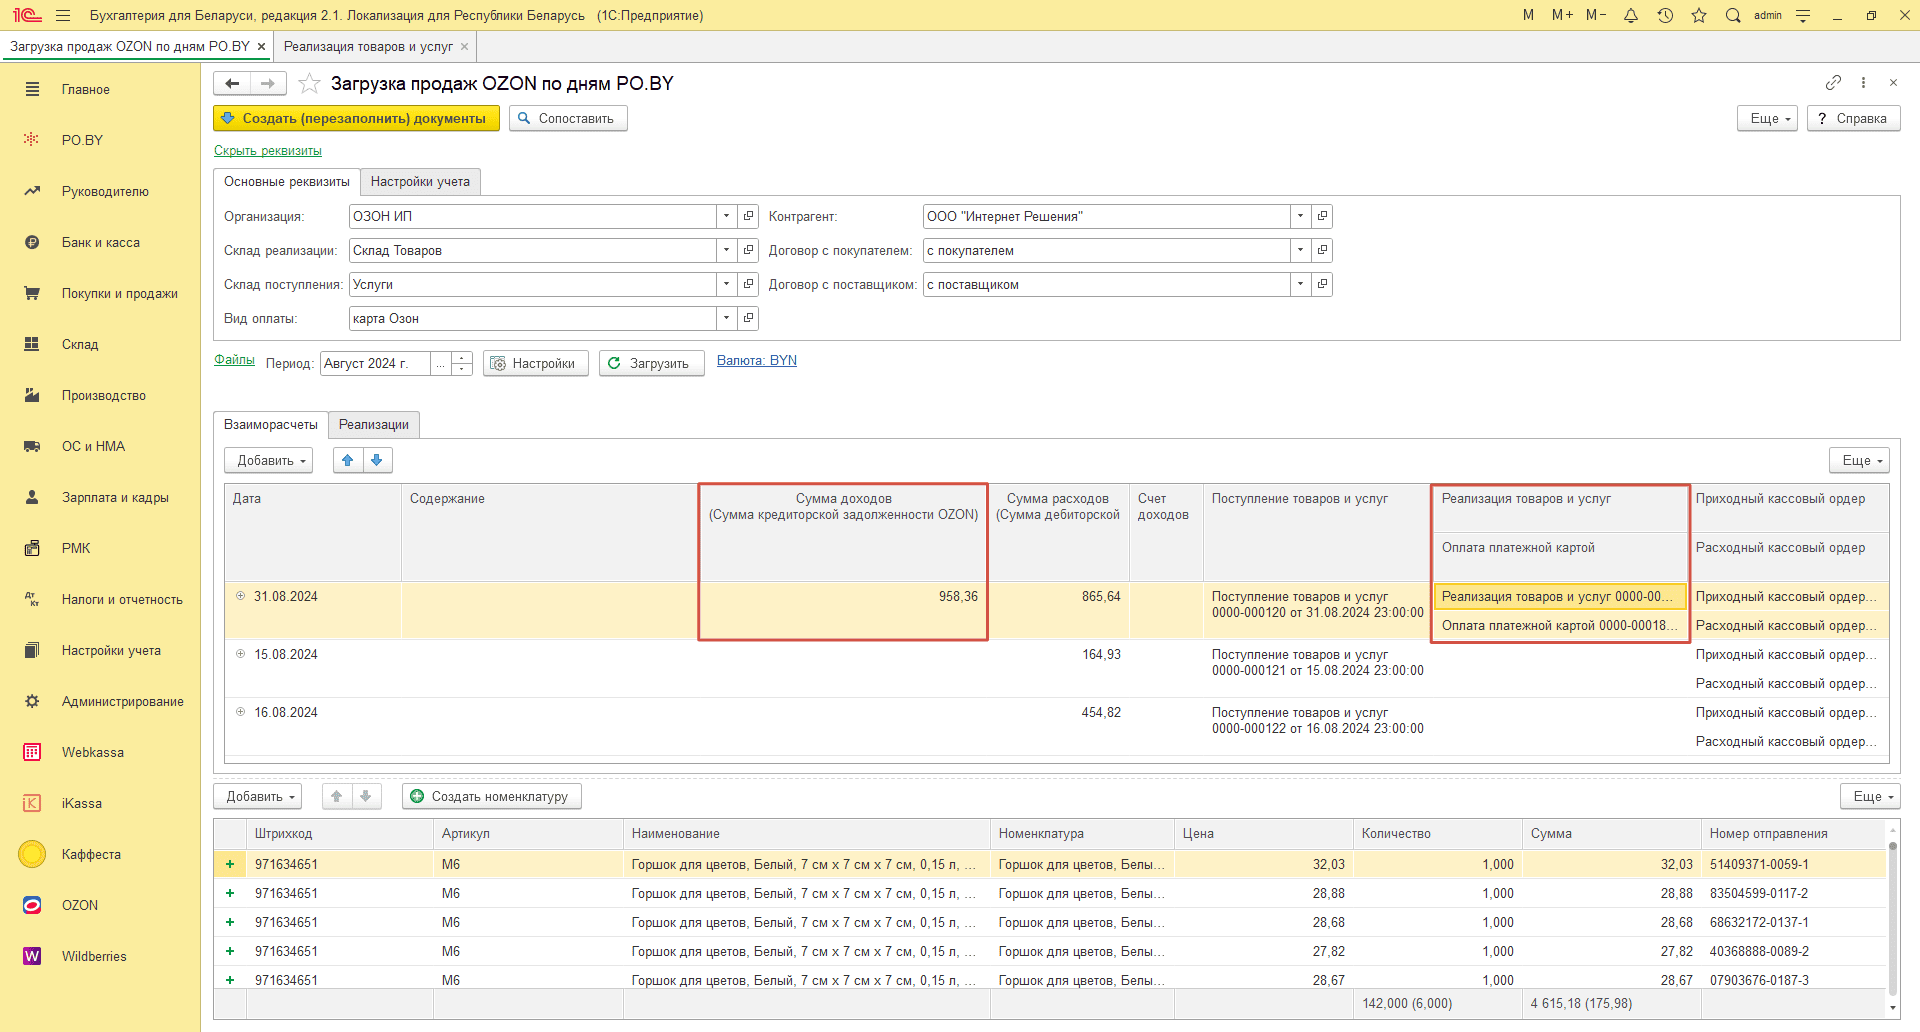Click the back navigation arrow
Screen dimensions: 1920x1032
[x=232, y=83]
